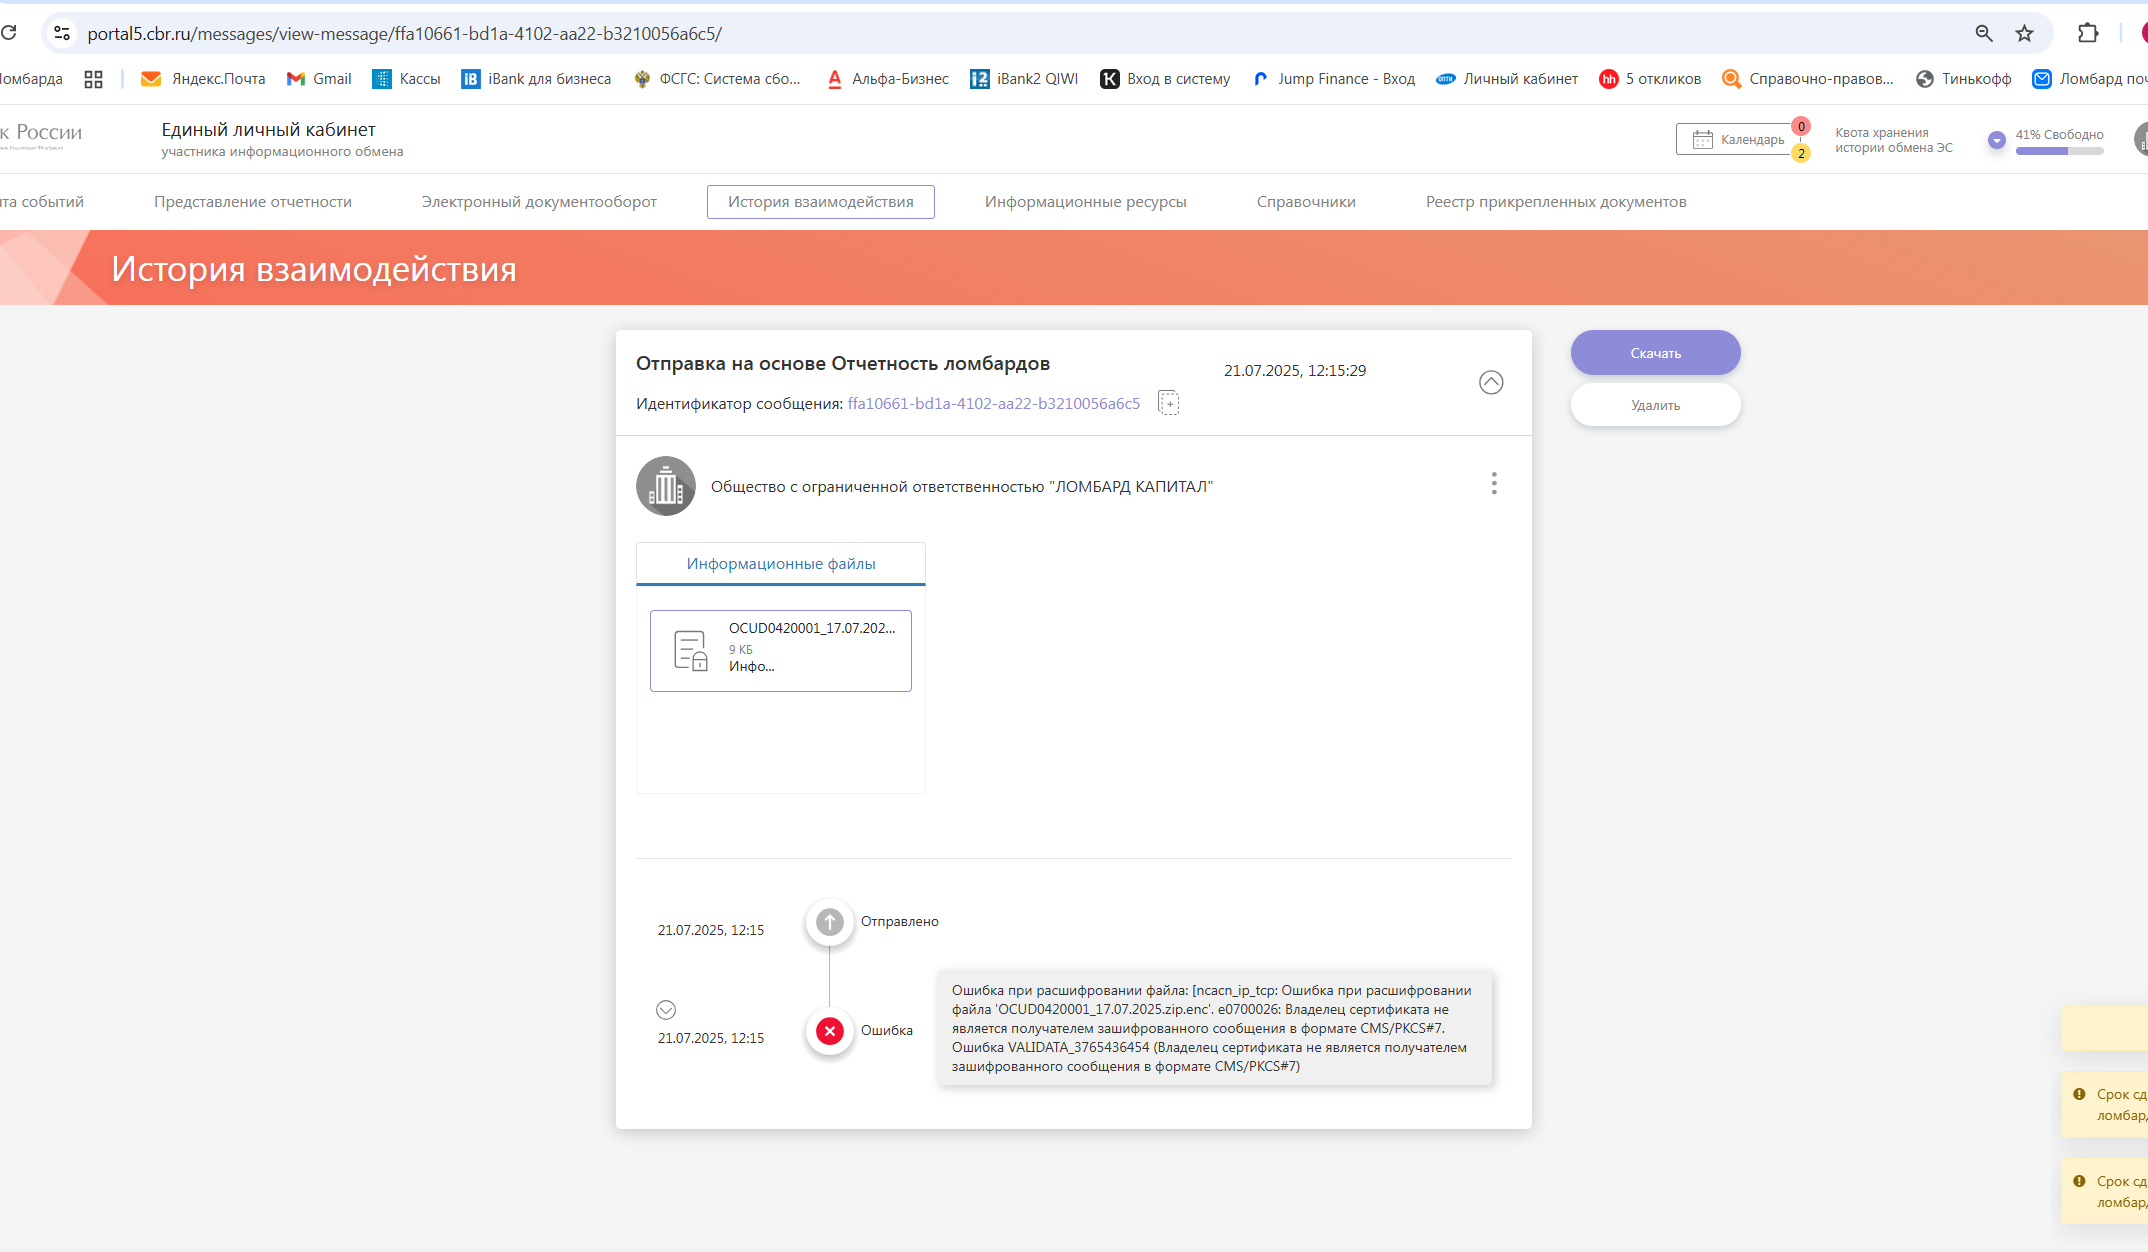Open the Электронный документооборот menu

point(539,202)
